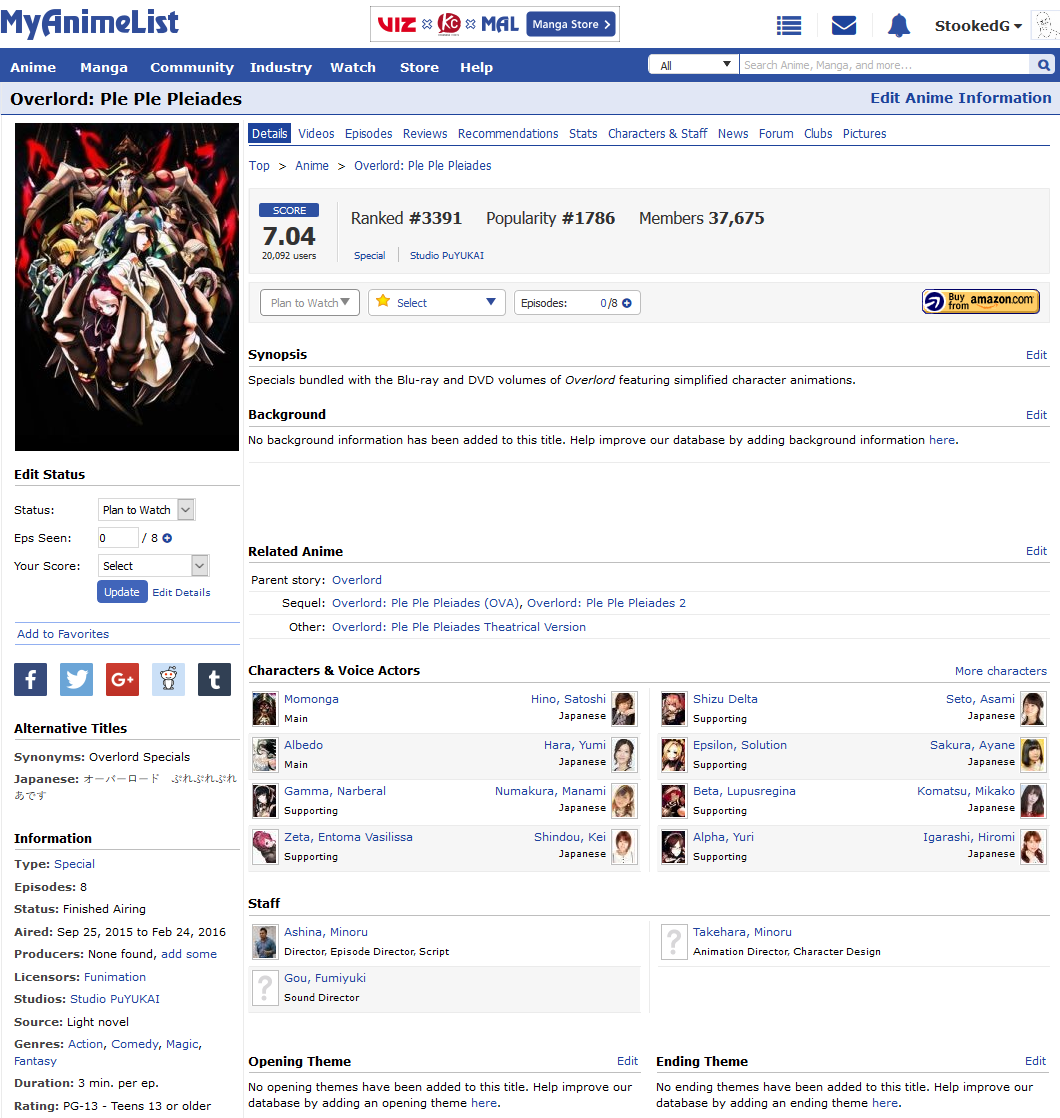Switch to the Characters & Staff tab
Image resolution: width=1060 pixels, height=1118 pixels.
click(x=657, y=133)
